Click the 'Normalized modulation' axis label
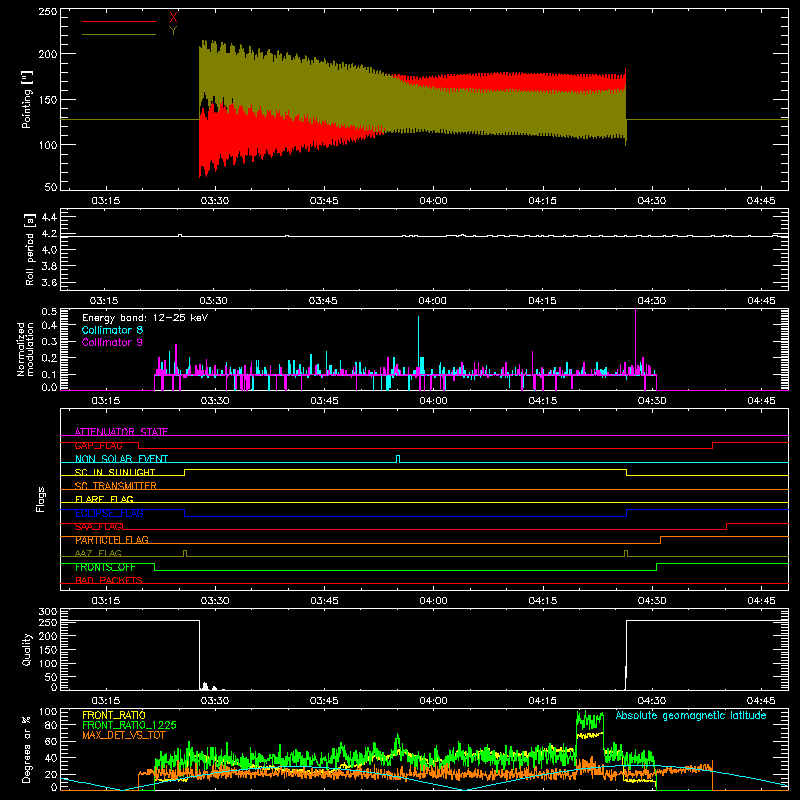 click(26, 349)
